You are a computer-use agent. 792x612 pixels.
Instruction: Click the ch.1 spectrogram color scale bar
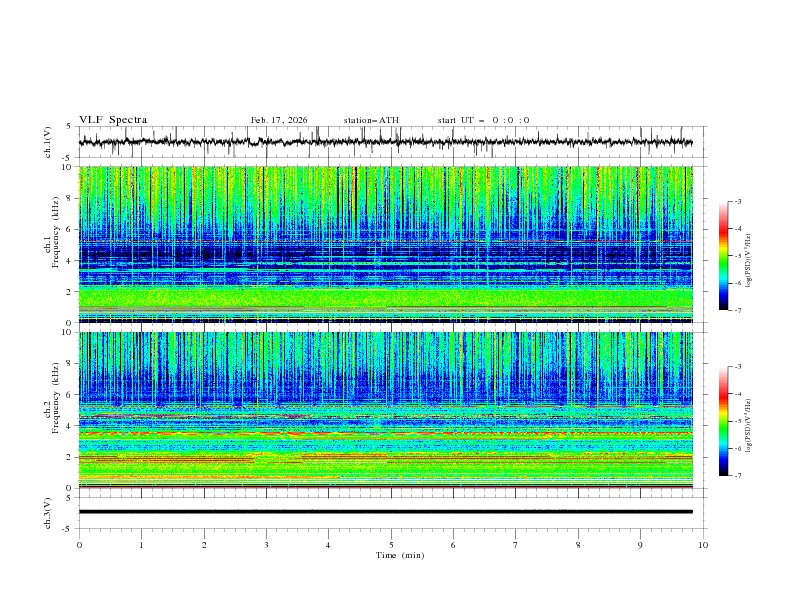tap(724, 255)
